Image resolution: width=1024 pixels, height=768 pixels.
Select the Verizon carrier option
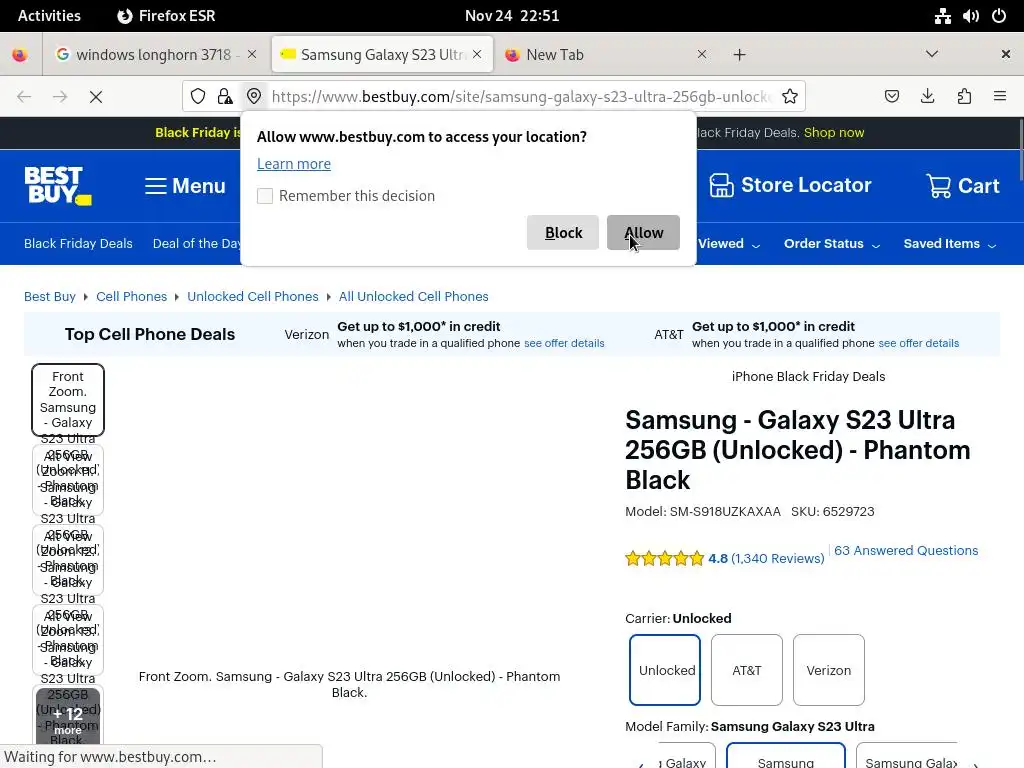pos(828,670)
